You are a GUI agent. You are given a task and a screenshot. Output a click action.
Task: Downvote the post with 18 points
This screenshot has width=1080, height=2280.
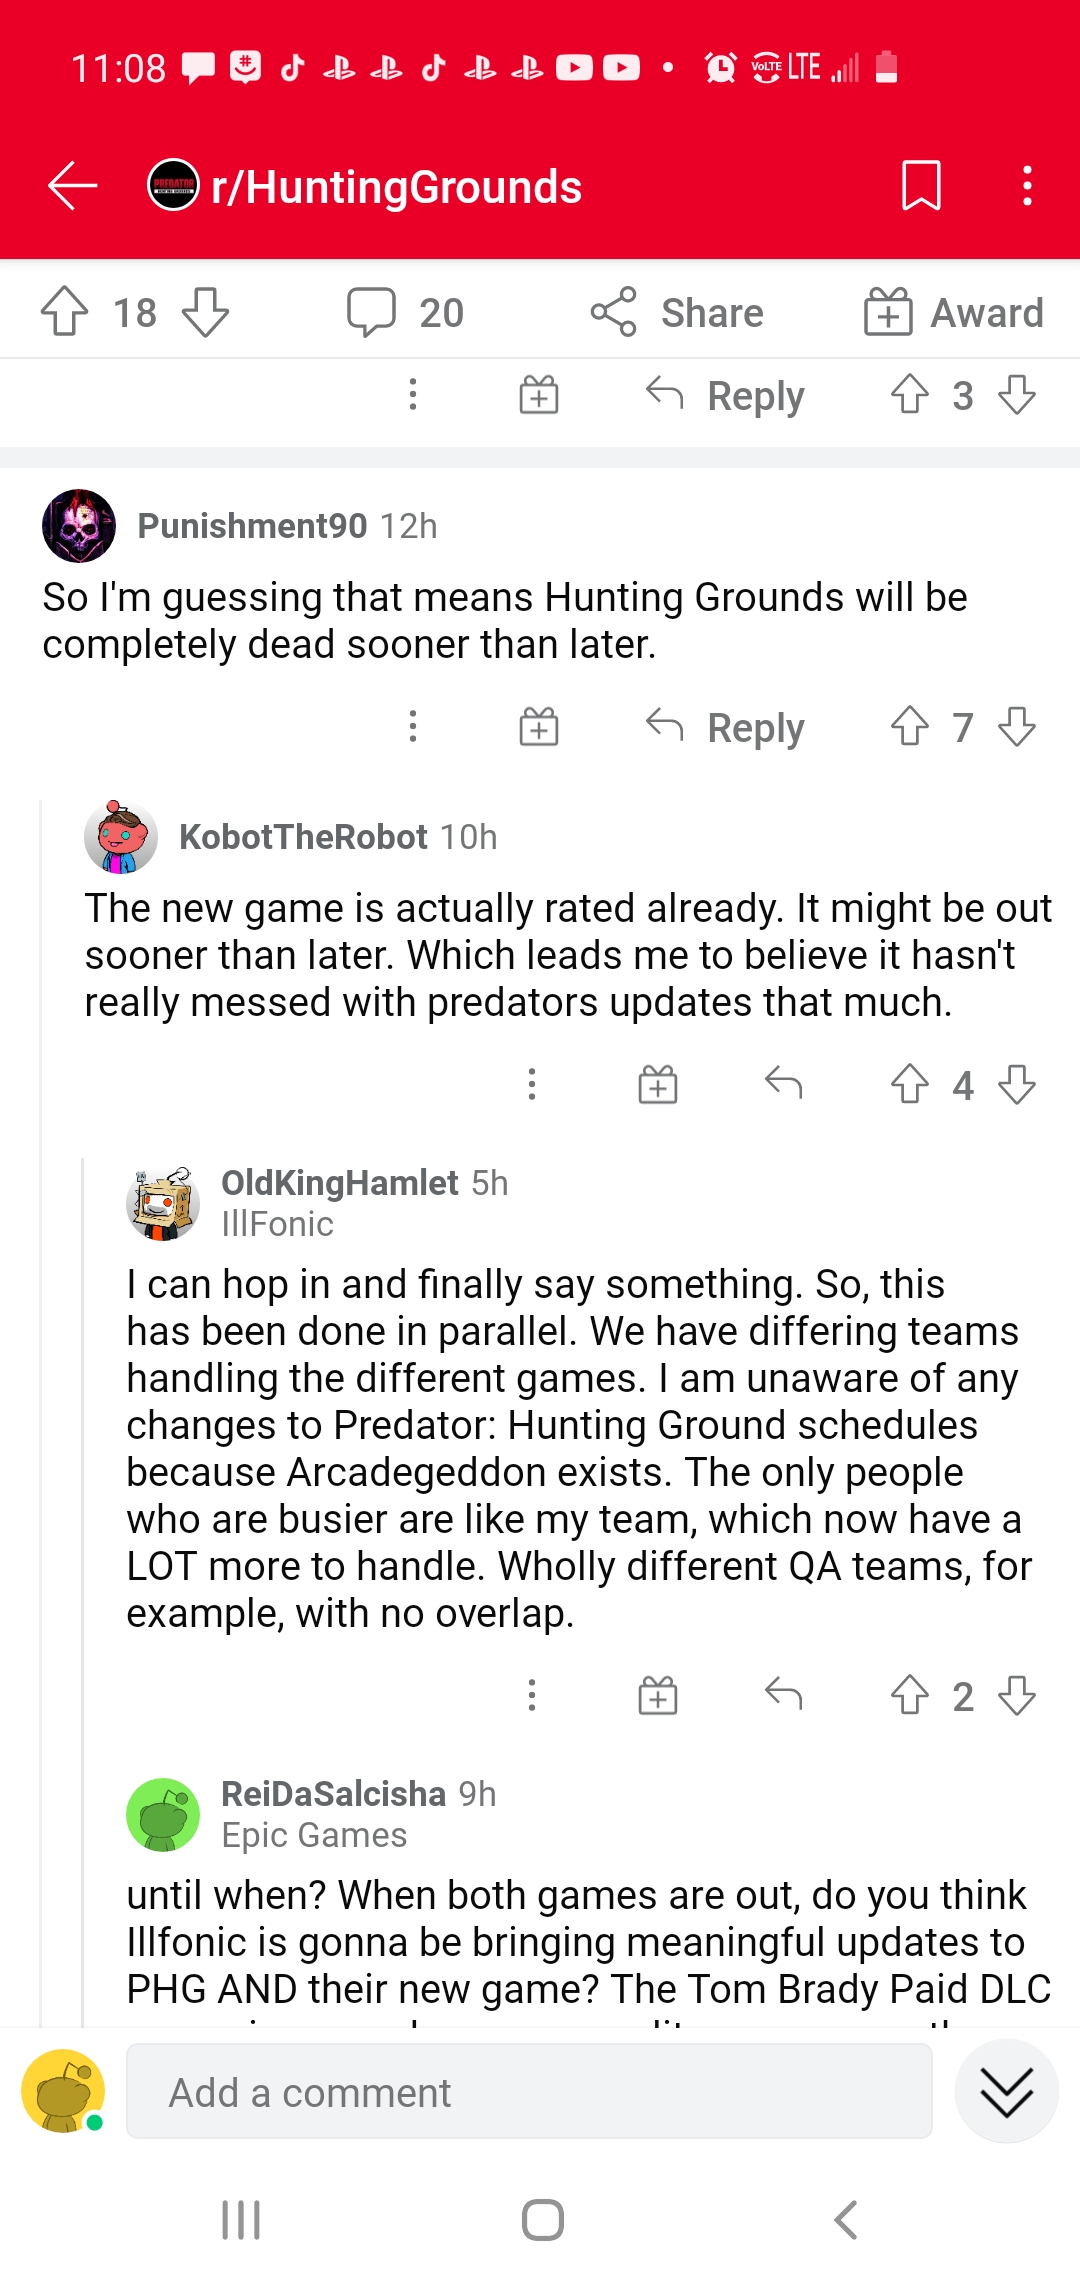click(x=206, y=312)
